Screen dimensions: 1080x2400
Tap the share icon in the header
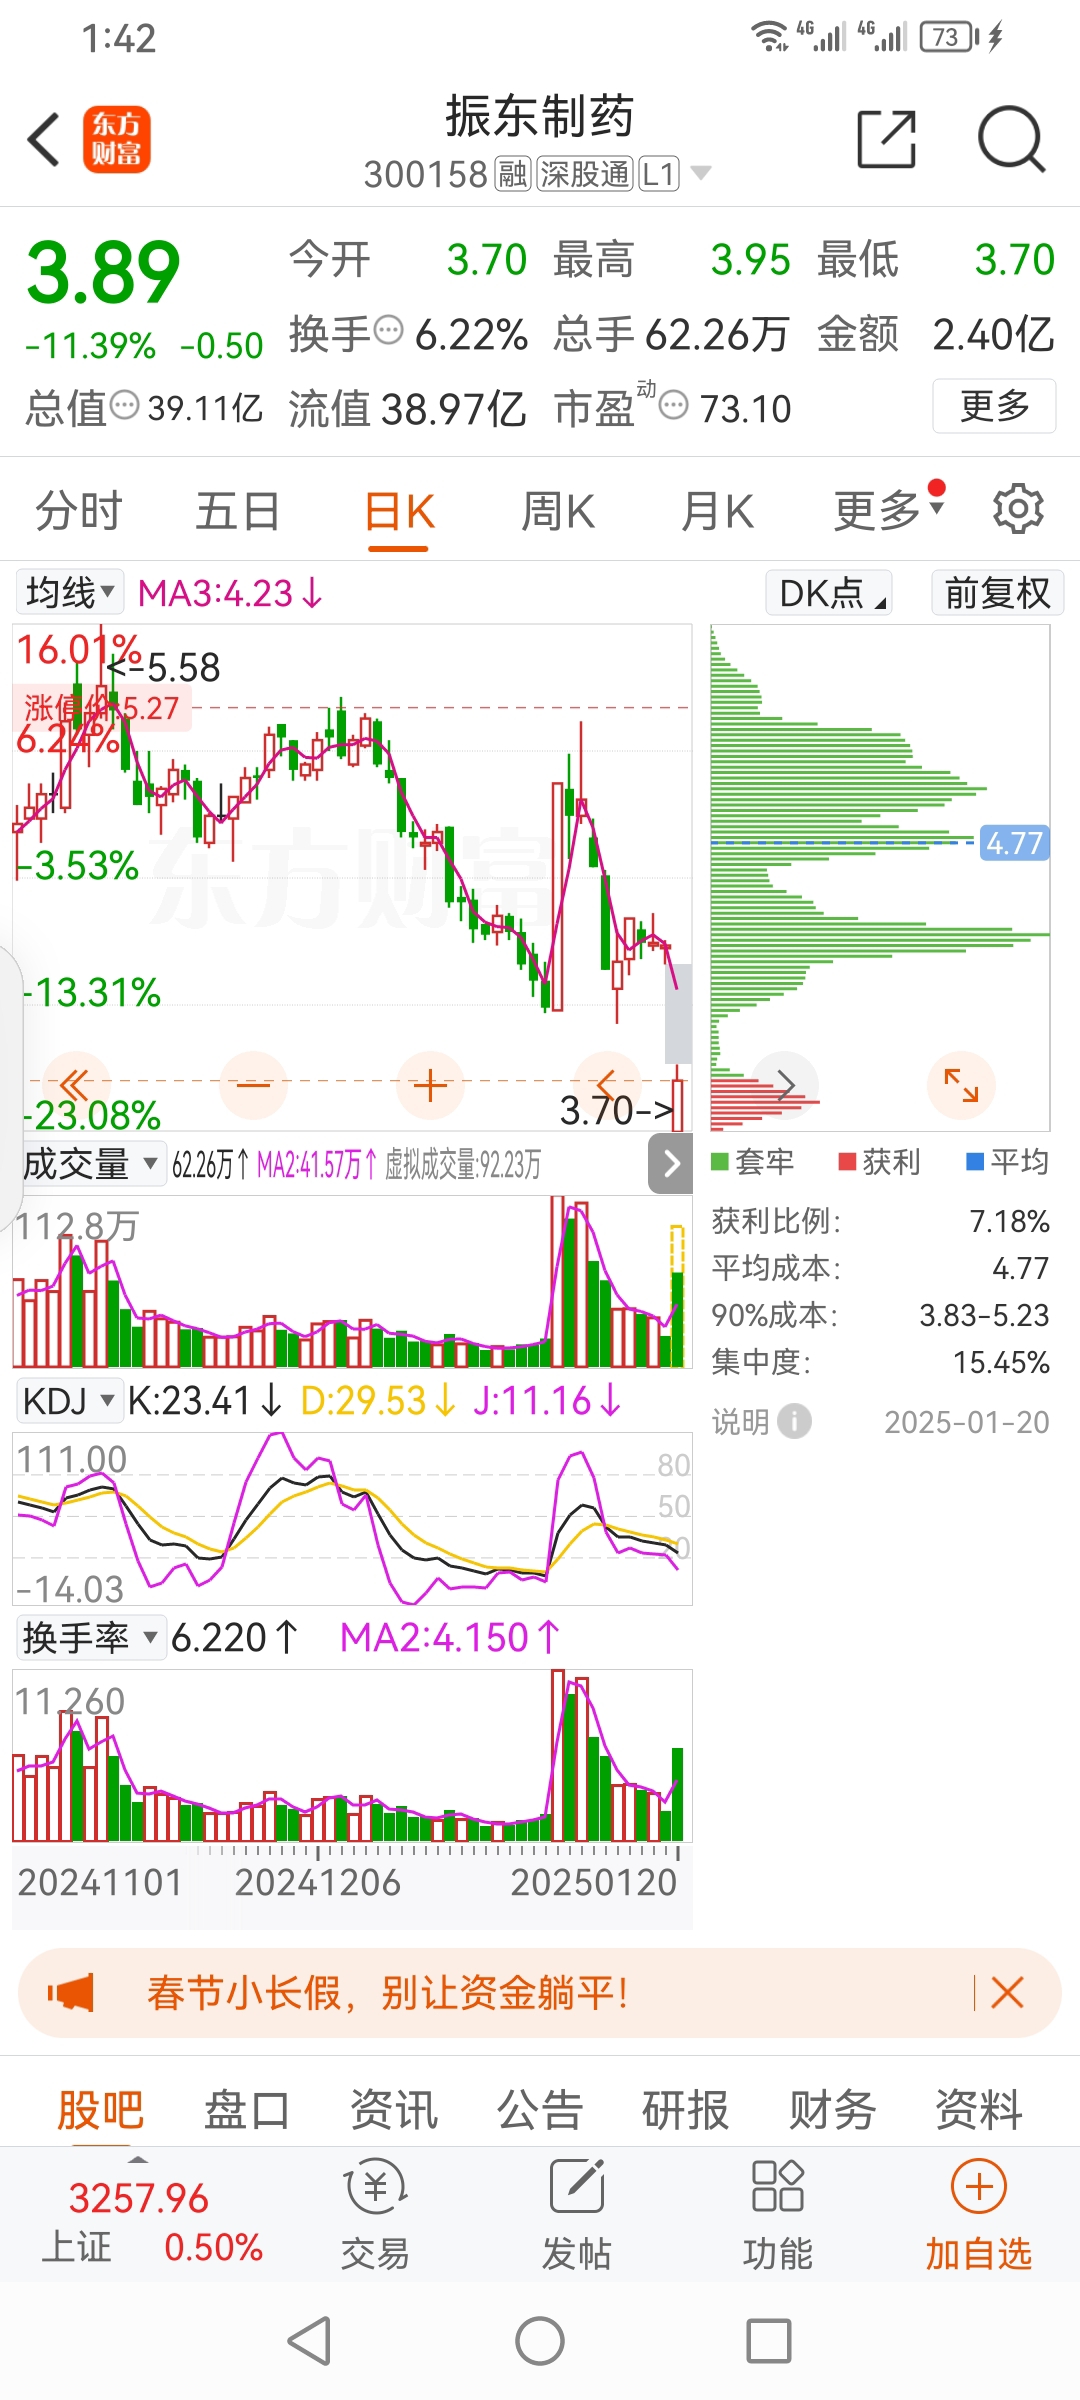pyautogui.click(x=887, y=139)
